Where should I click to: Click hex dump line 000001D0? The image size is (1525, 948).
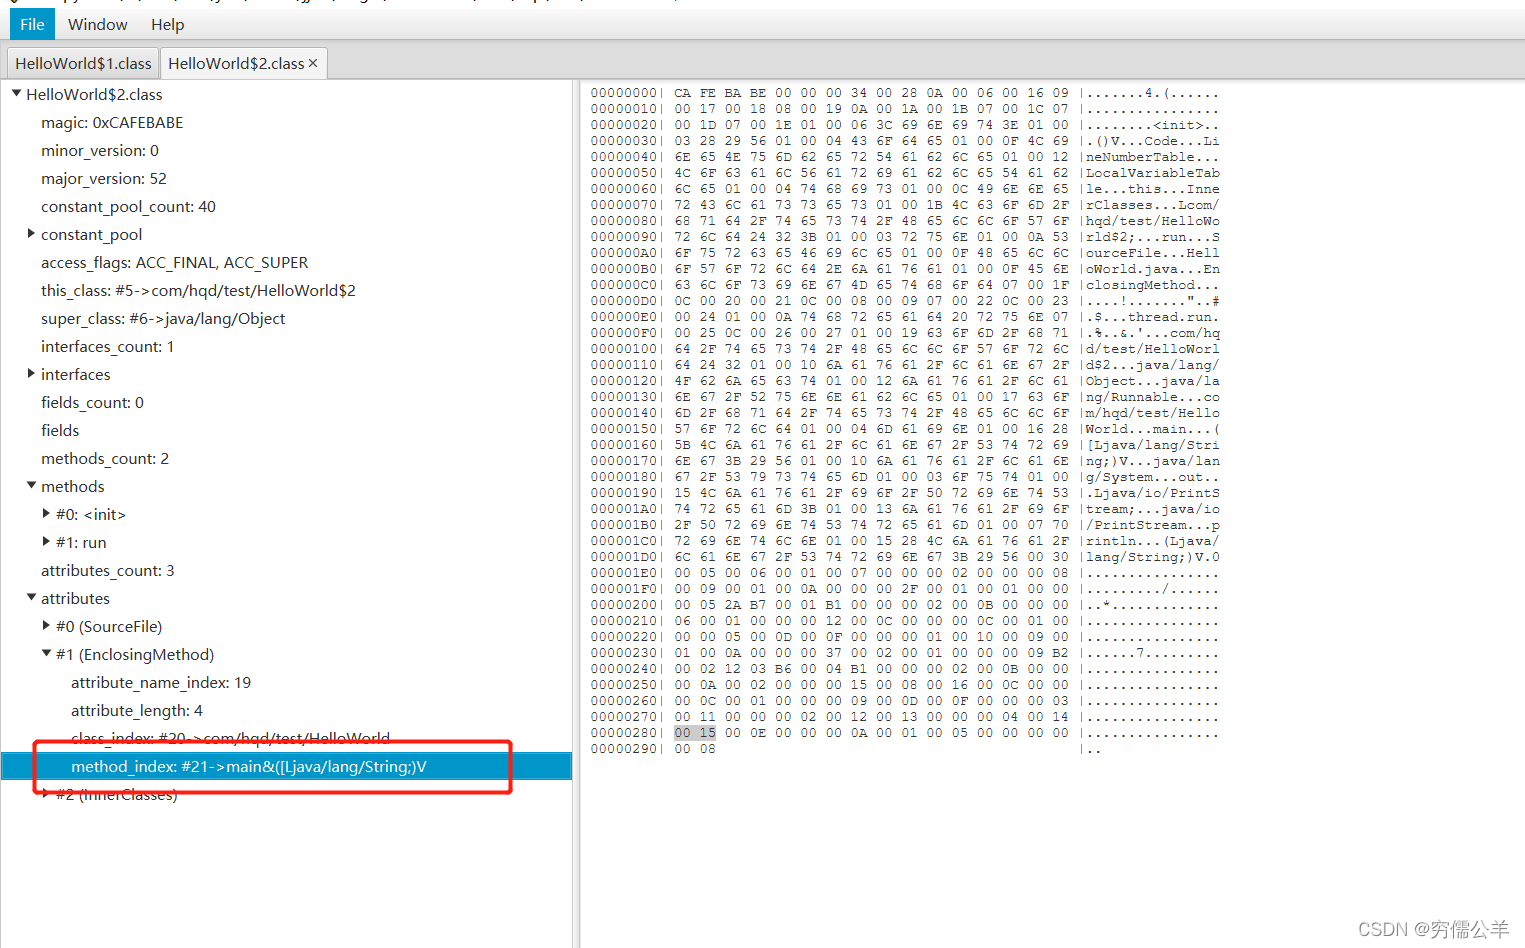coord(904,557)
